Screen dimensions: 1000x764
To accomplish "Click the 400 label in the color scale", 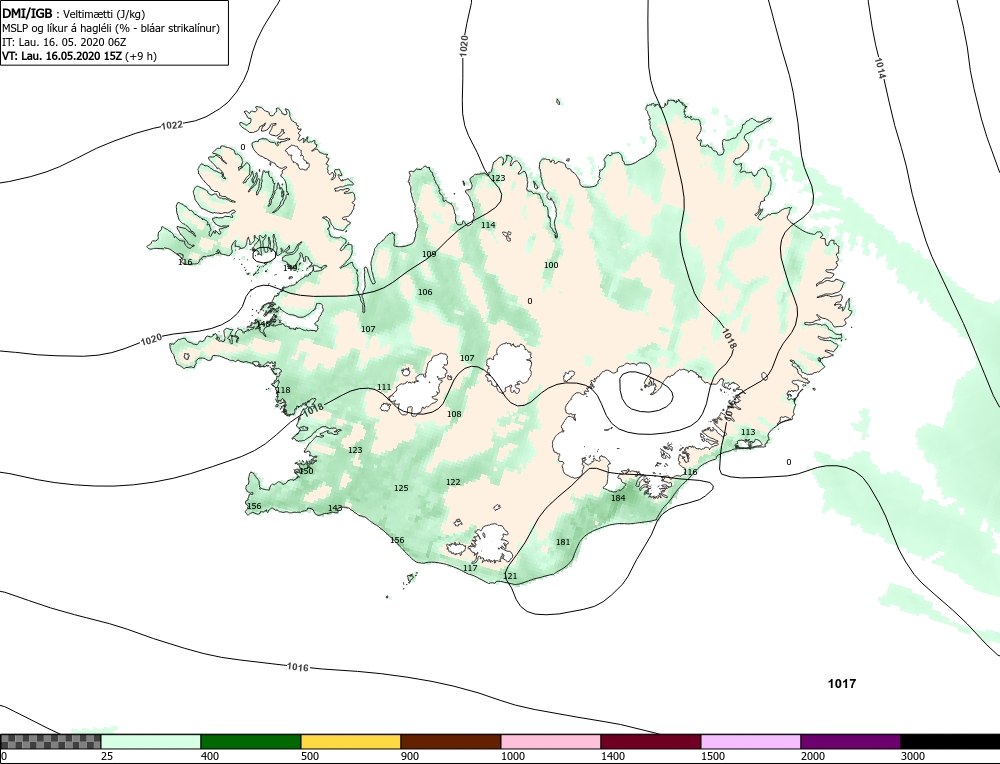I will tap(210, 756).
